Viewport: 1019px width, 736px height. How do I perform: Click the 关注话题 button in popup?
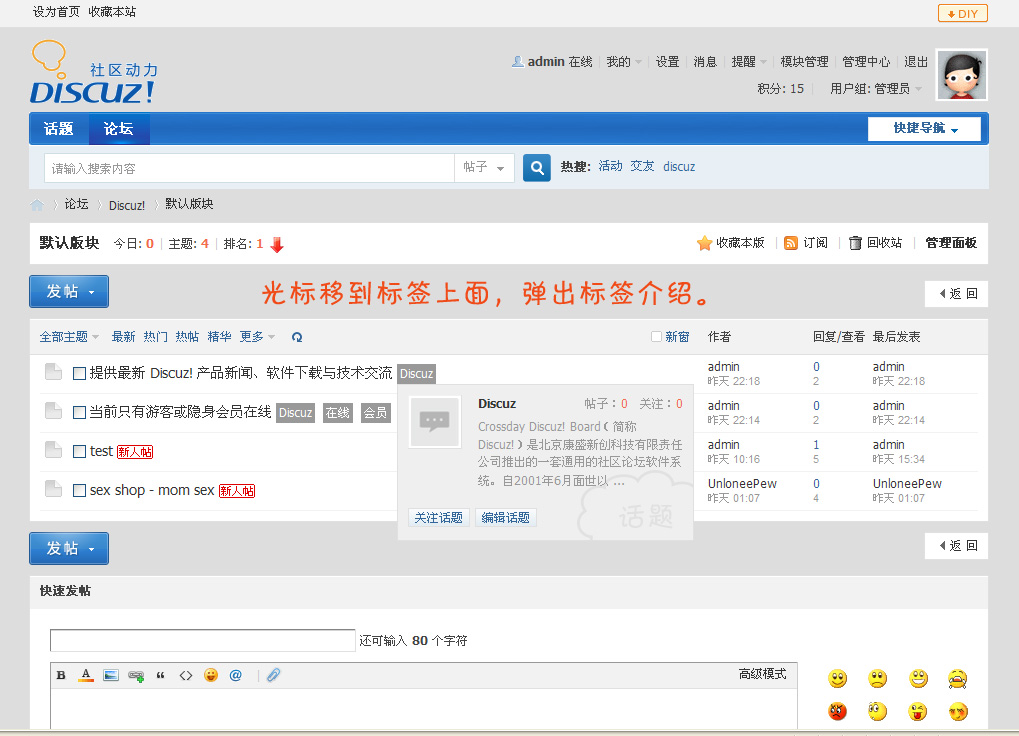tap(439, 517)
